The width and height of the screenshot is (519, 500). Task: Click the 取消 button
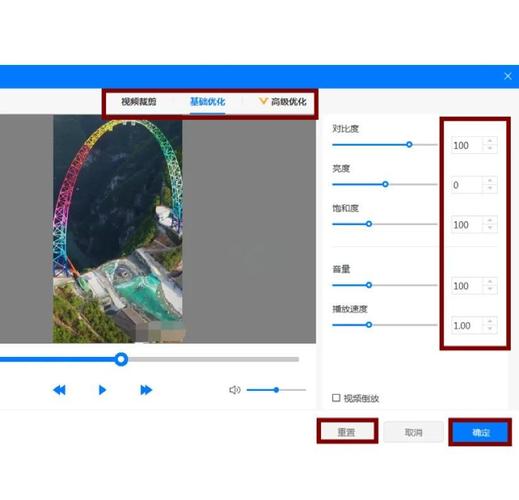[x=413, y=432]
